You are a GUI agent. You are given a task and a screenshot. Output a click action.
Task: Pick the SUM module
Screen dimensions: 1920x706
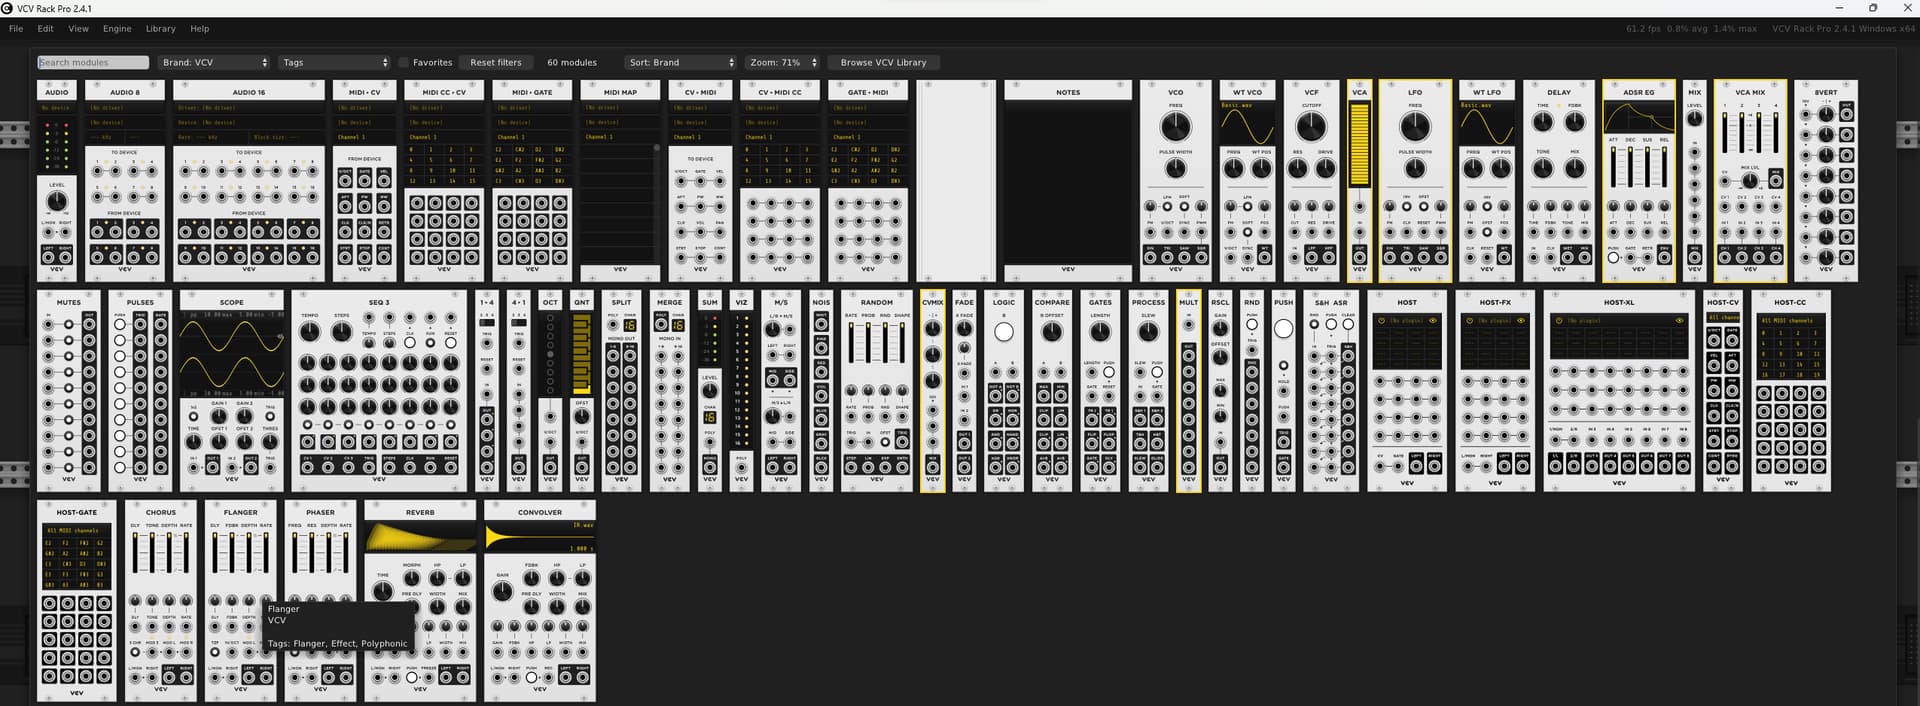point(710,391)
